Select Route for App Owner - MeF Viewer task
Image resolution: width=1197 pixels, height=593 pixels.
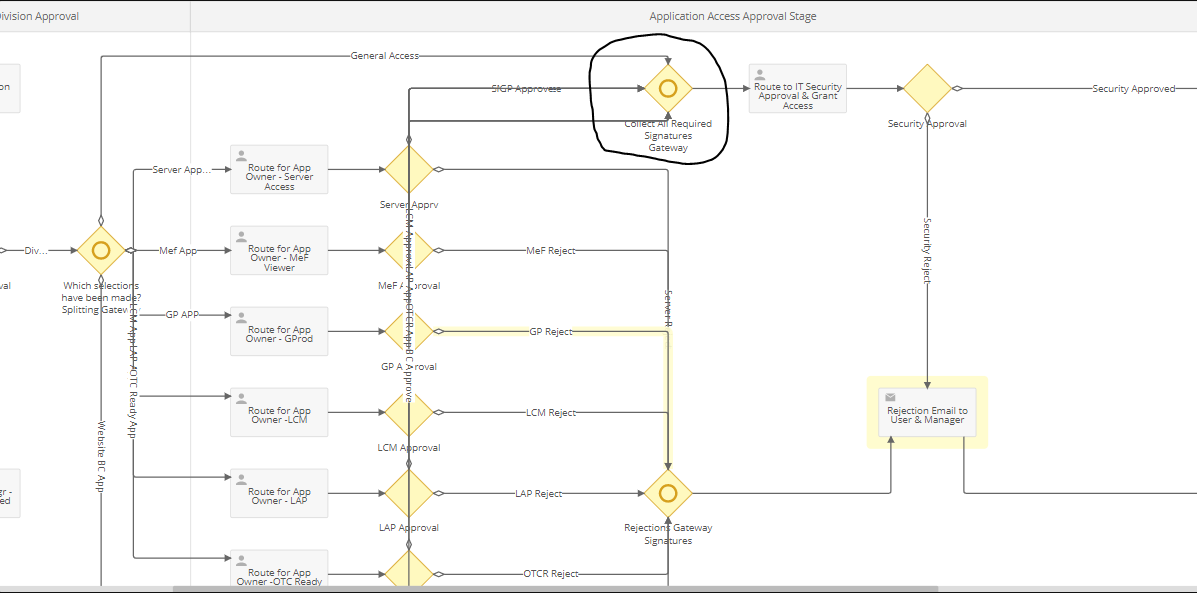(x=279, y=250)
